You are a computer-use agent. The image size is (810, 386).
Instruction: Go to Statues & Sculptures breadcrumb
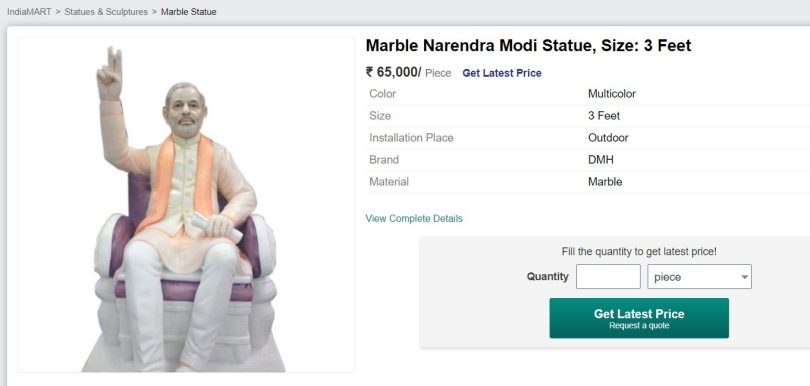click(x=106, y=11)
